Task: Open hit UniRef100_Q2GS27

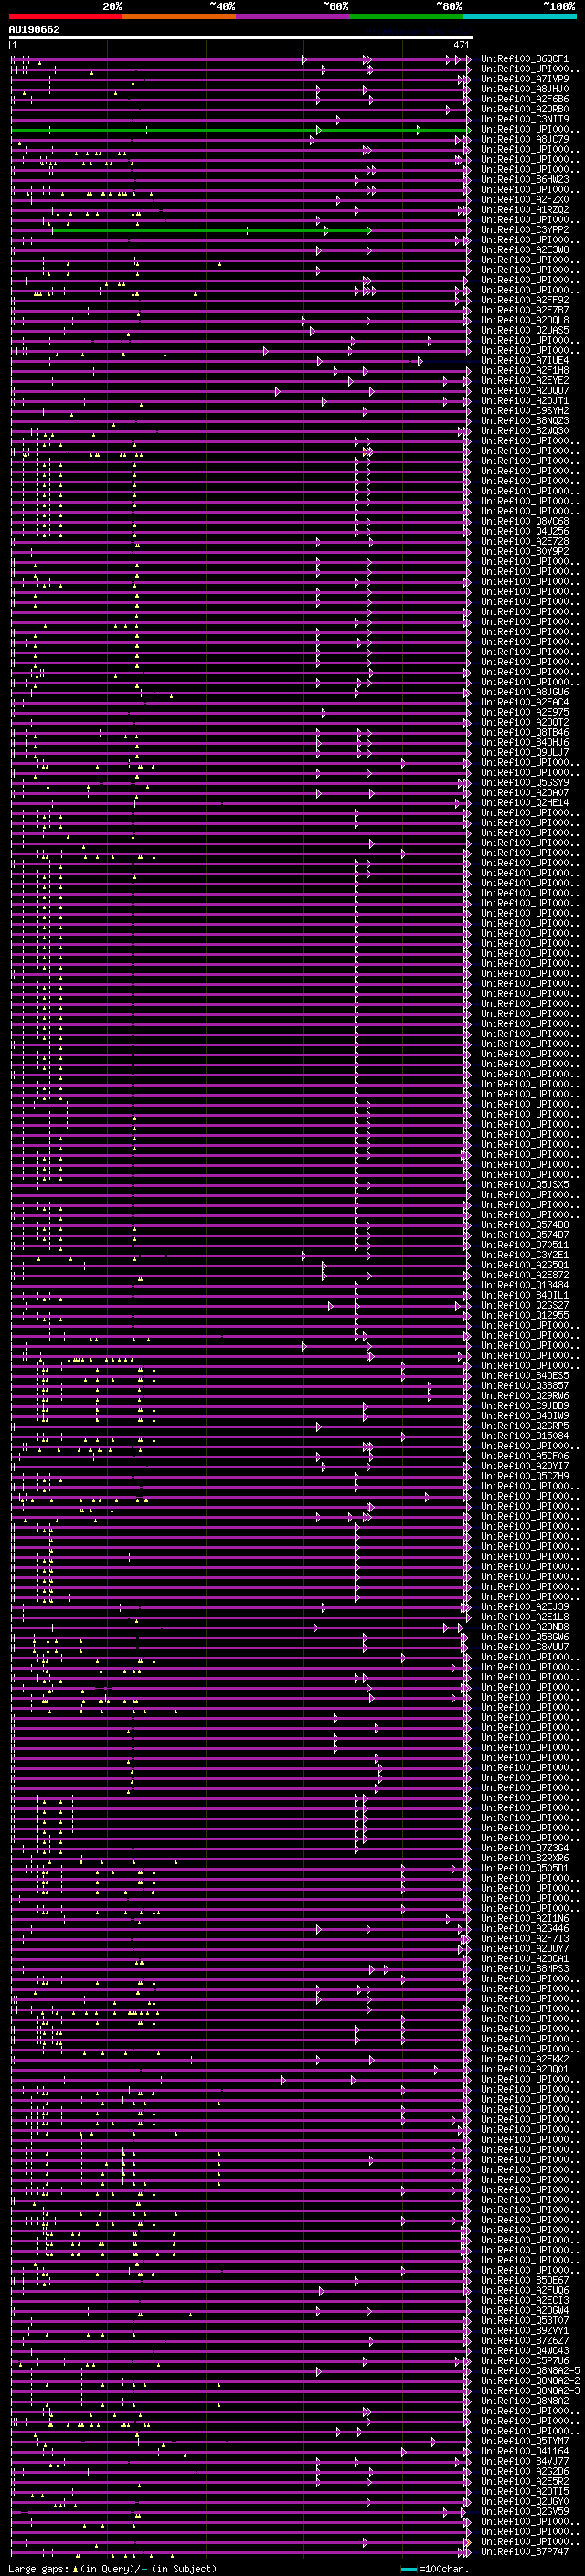Action: pos(525,1305)
